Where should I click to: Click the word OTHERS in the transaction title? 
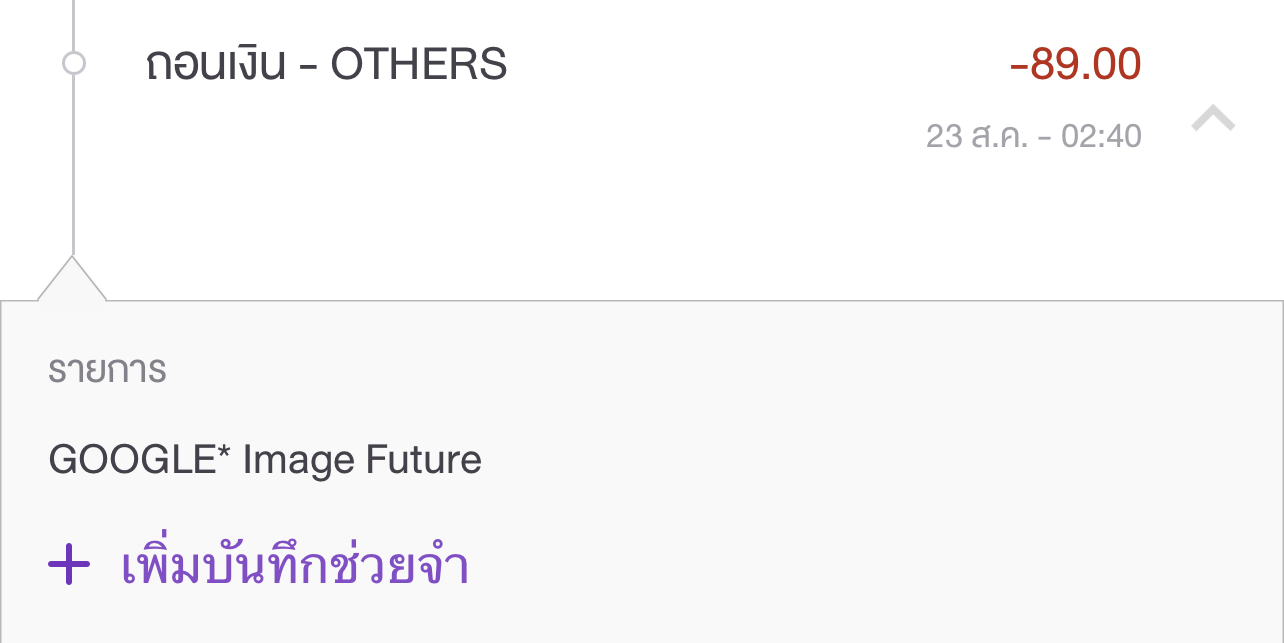[x=419, y=65]
